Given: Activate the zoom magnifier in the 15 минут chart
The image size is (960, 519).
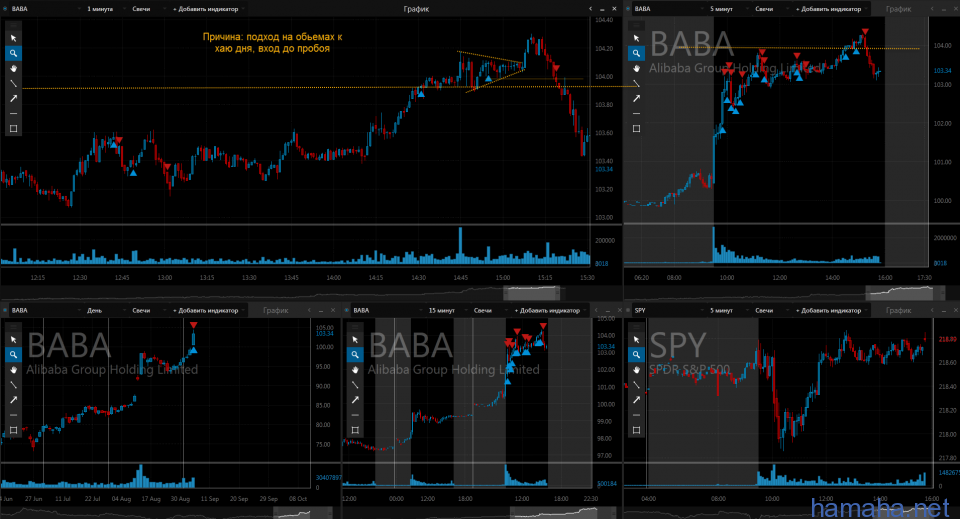Looking at the screenshot, I should [355, 354].
